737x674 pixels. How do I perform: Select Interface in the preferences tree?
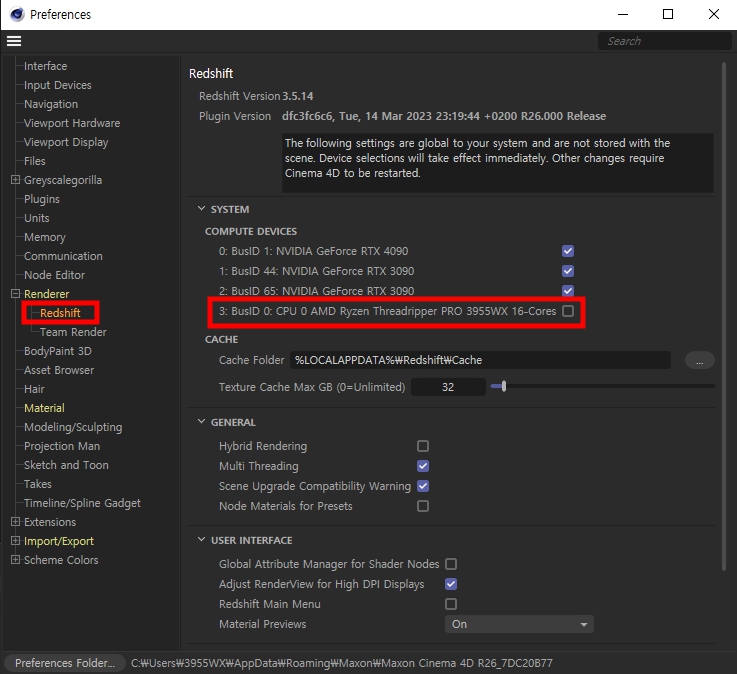coord(46,66)
